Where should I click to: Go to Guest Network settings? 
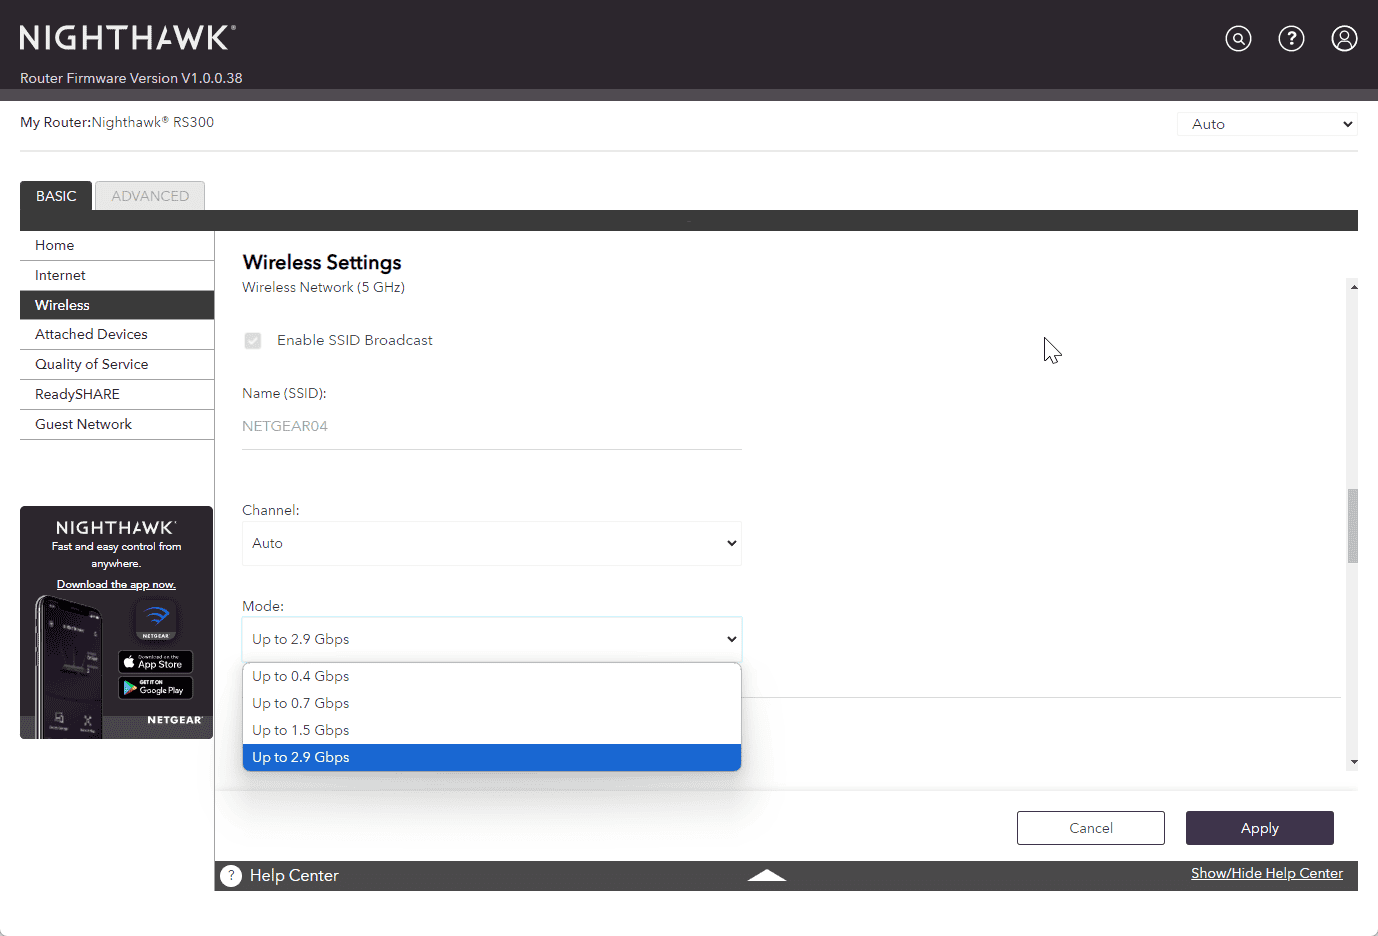83,424
